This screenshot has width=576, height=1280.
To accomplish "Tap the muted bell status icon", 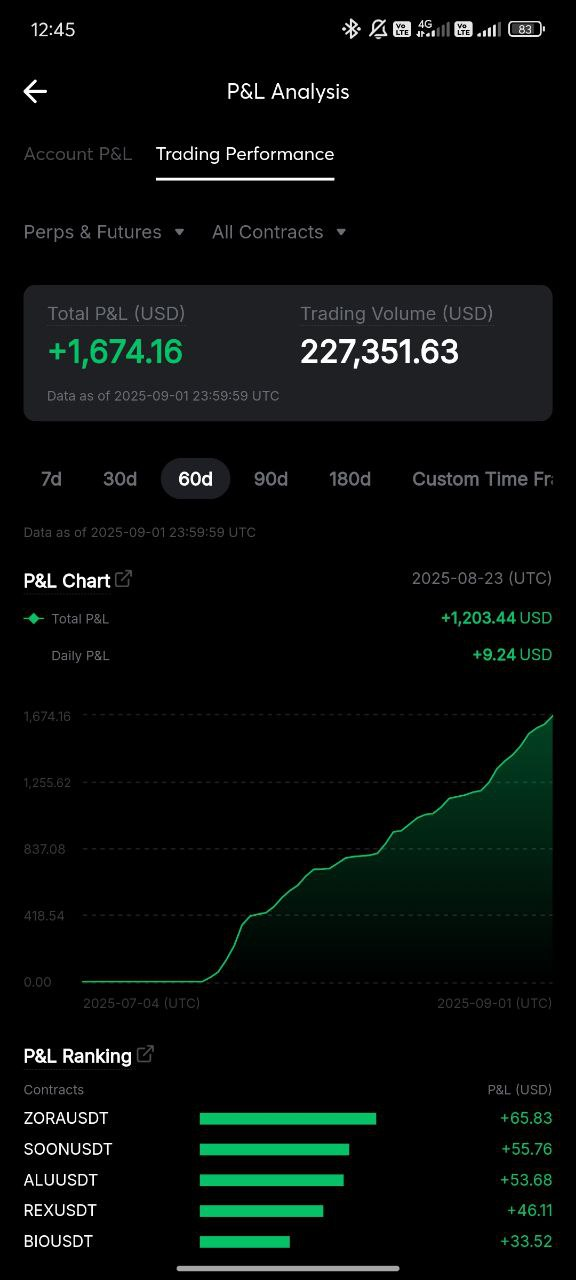I will pyautogui.click(x=378, y=29).
